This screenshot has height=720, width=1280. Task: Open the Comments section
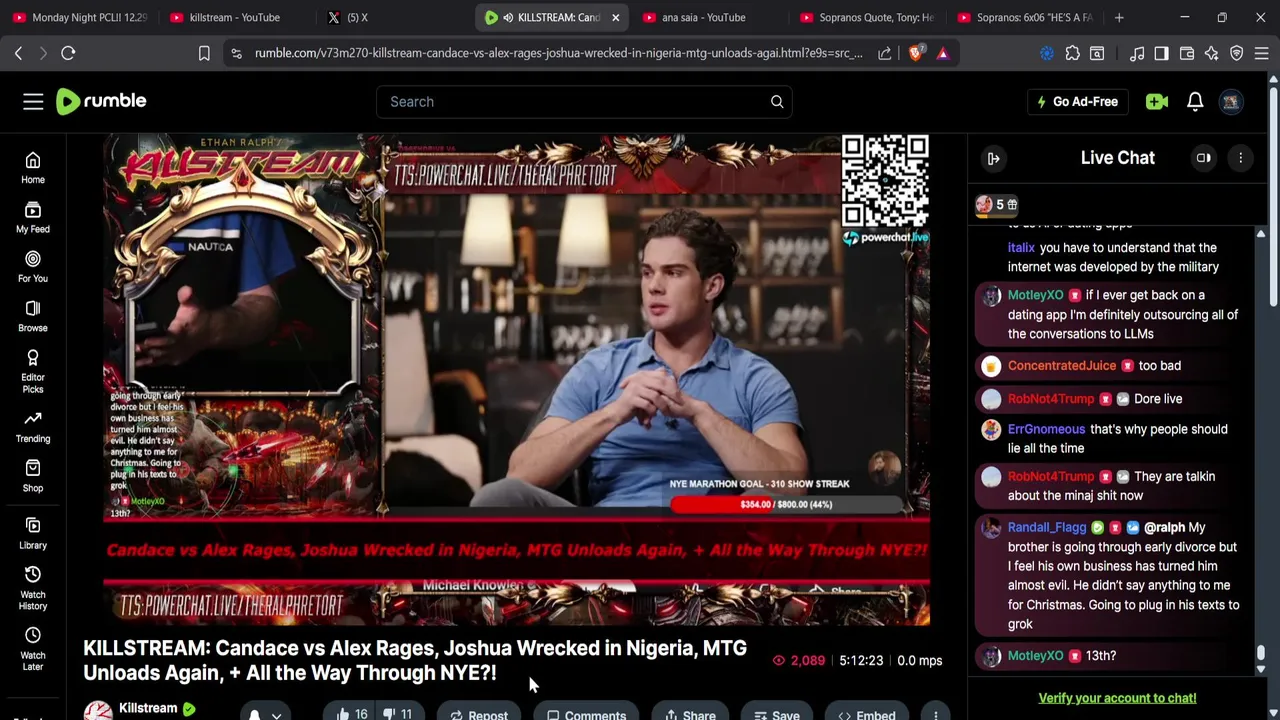click(x=586, y=714)
